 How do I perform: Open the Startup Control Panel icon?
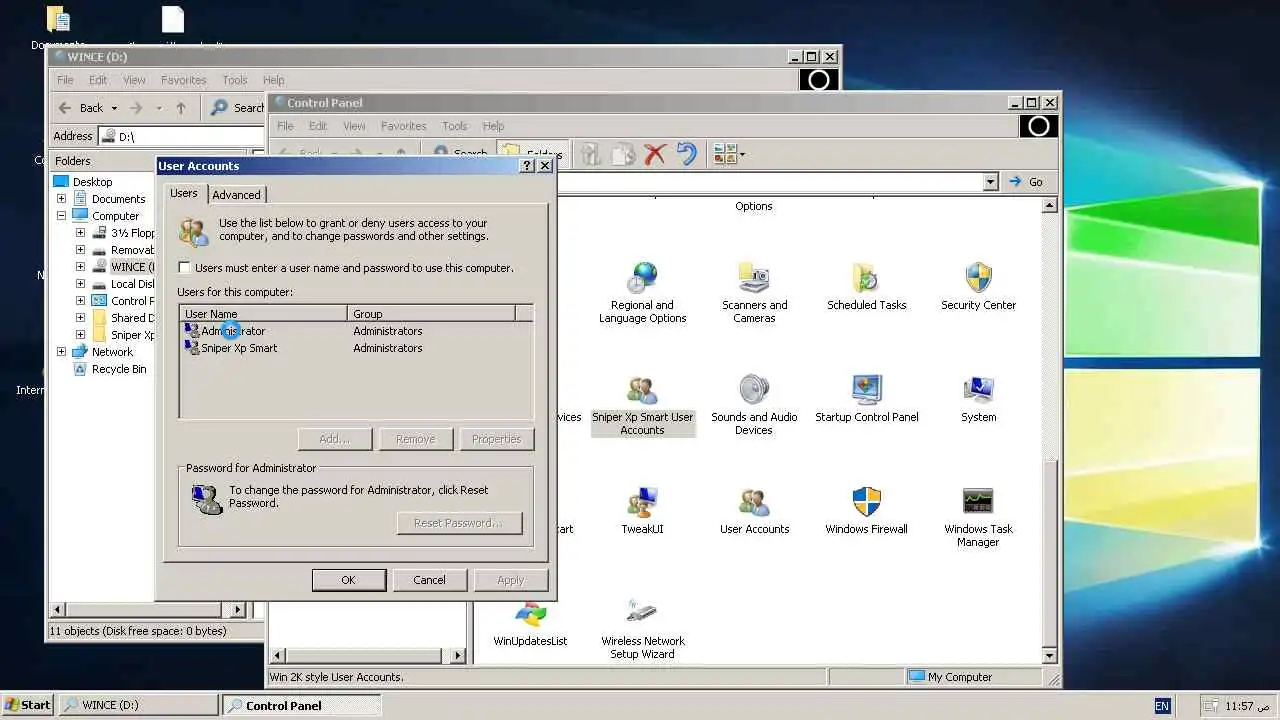point(866,399)
